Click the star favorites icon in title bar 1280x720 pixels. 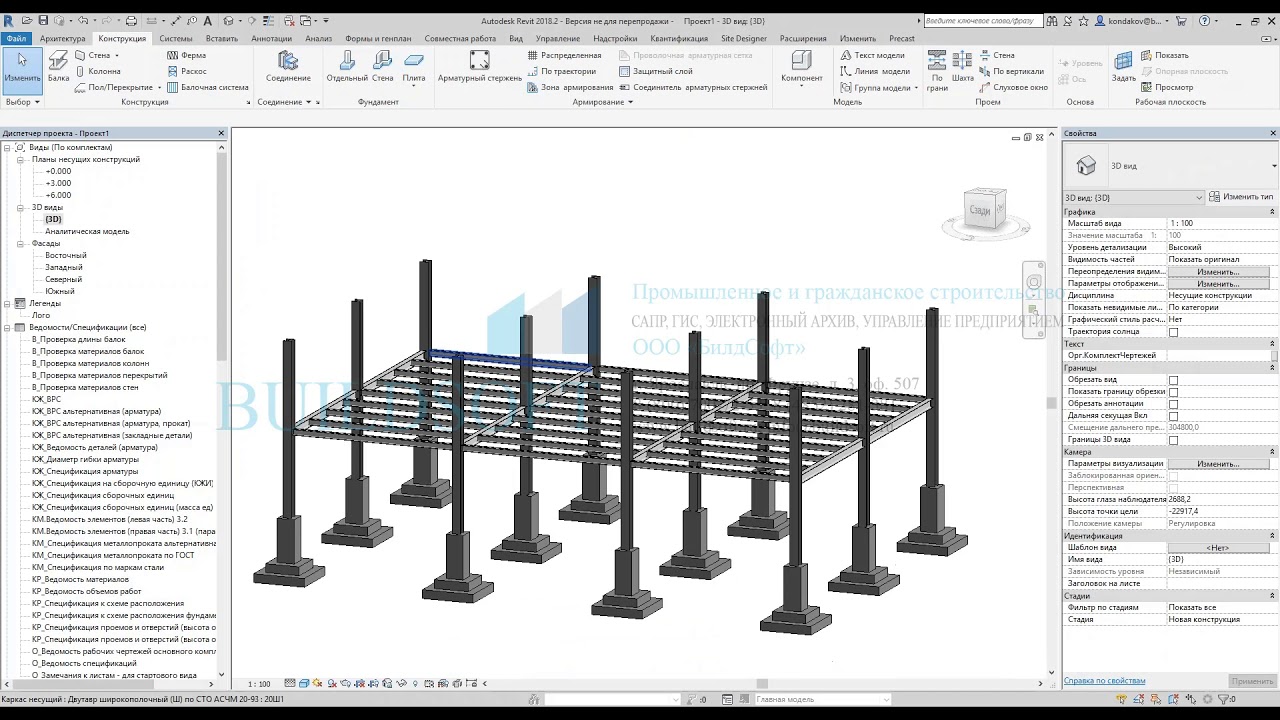pos(1083,20)
